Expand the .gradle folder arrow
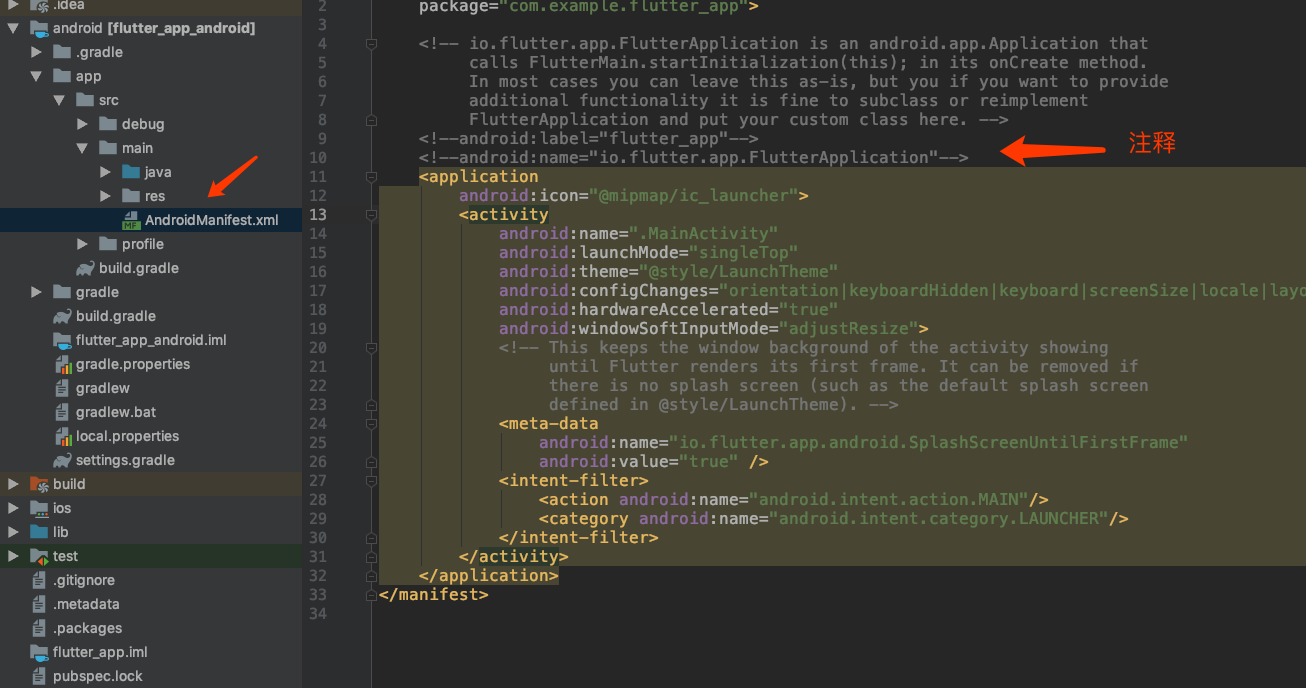 click(37, 52)
